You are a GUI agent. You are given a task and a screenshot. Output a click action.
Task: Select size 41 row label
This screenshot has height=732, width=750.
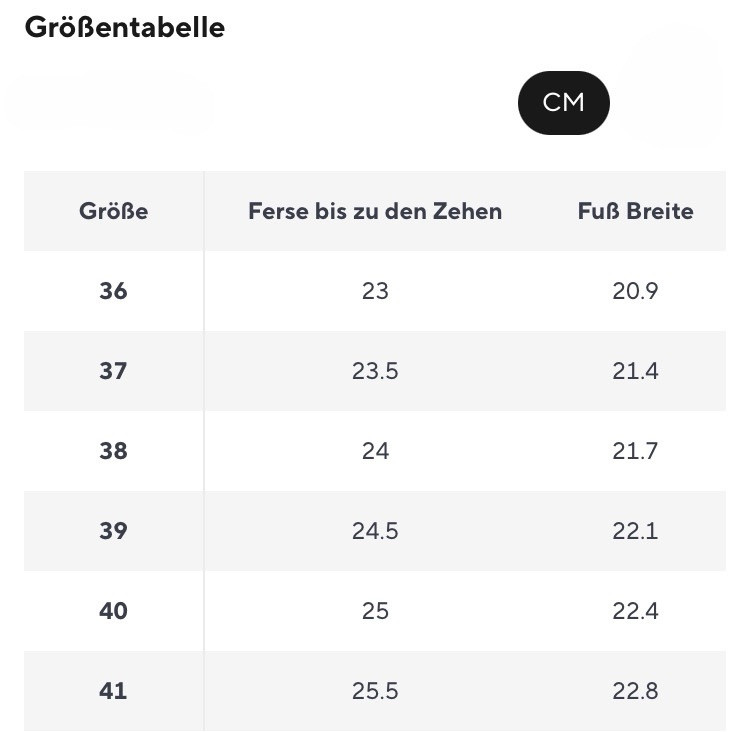(113, 690)
